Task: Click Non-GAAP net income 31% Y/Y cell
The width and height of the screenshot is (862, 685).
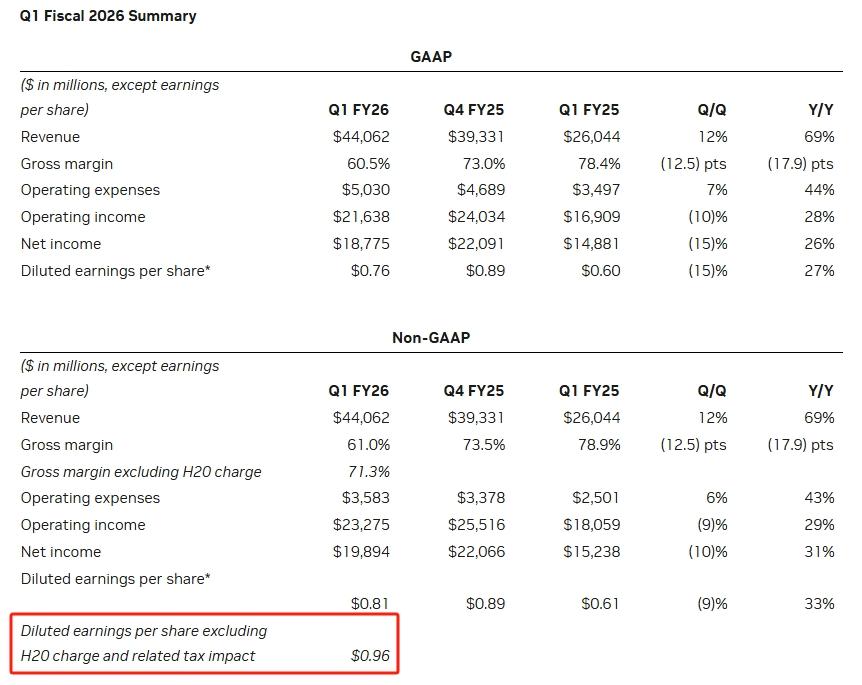Action: coord(819,552)
